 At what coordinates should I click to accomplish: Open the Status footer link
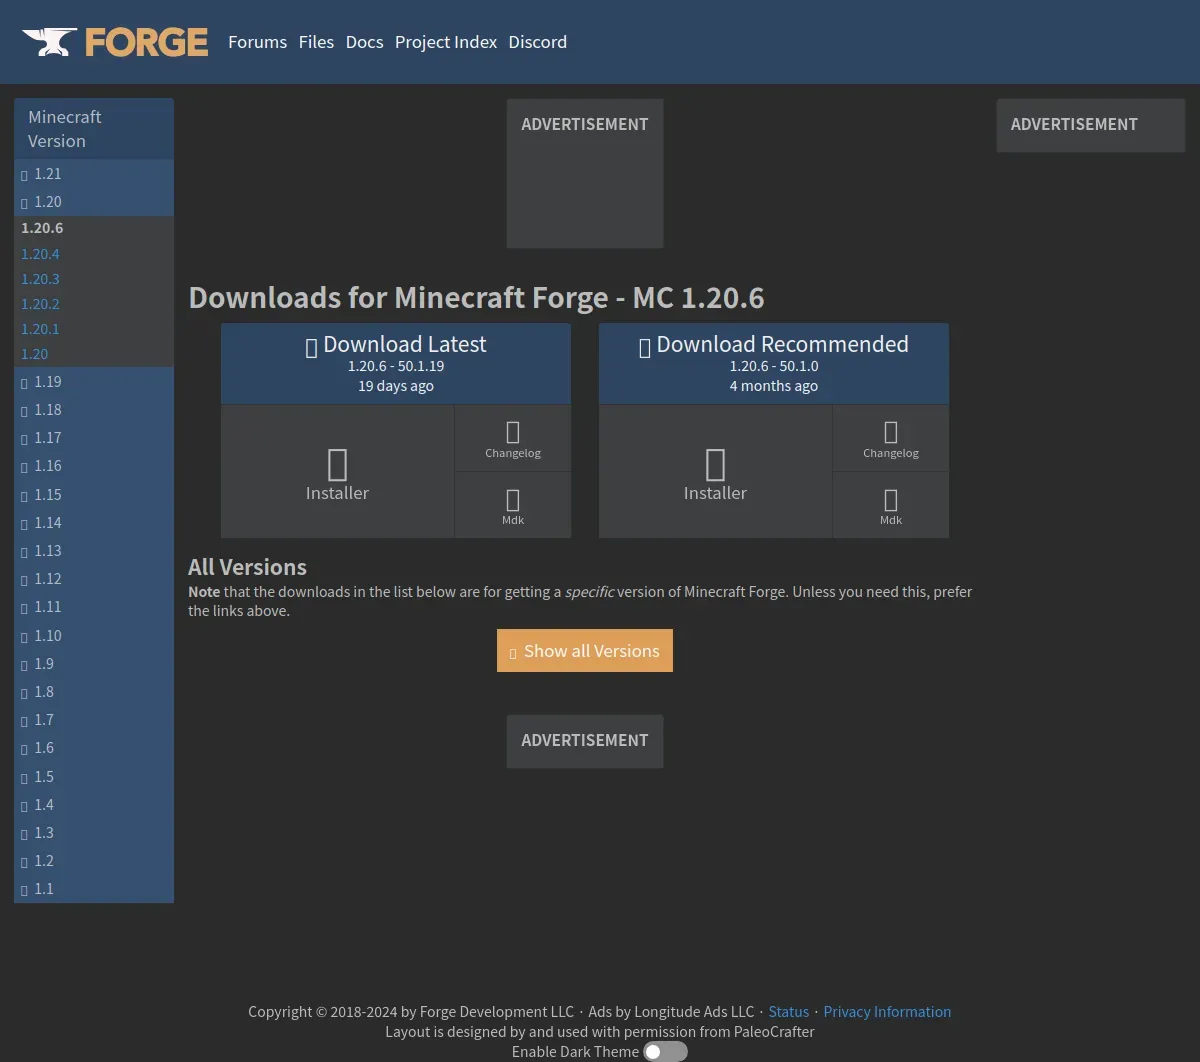click(789, 1012)
